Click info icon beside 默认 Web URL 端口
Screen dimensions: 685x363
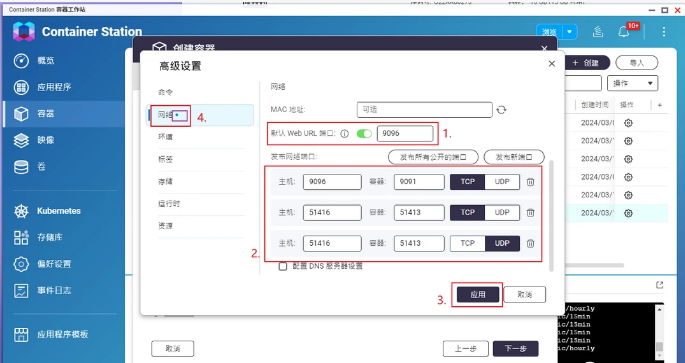(x=345, y=134)
